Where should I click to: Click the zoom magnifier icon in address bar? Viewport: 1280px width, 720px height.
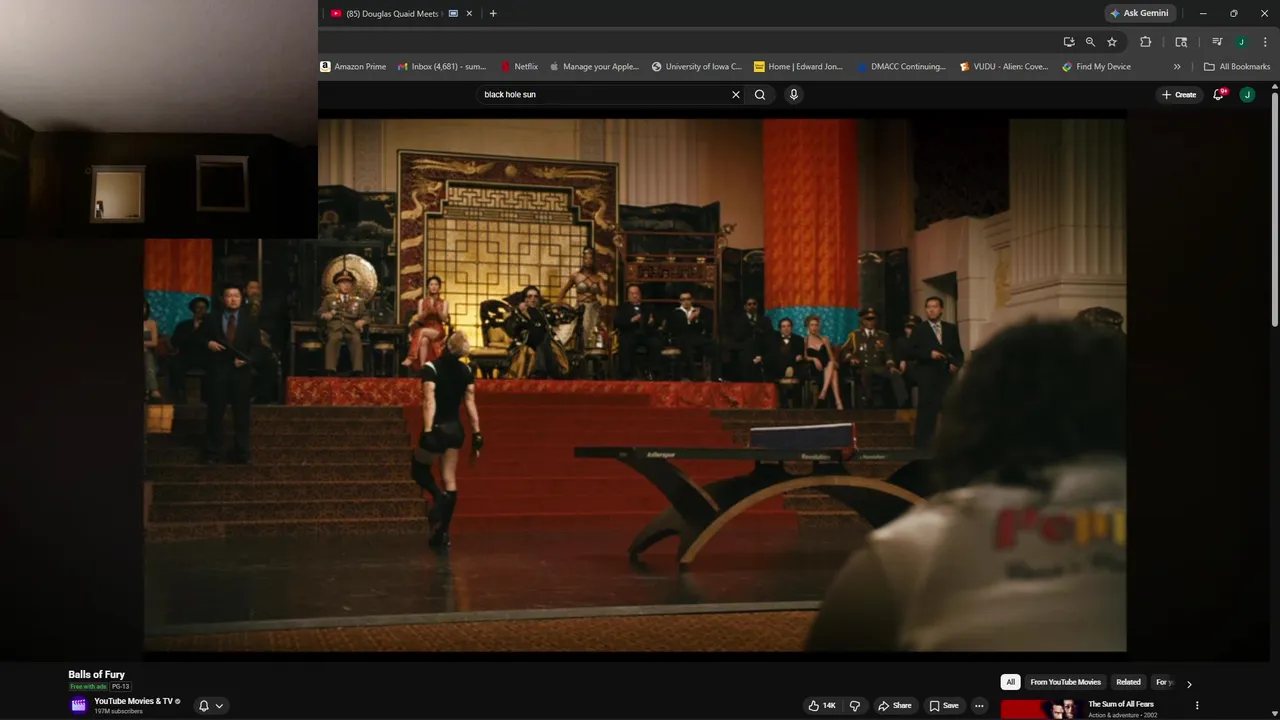(x=1090, y=42)
